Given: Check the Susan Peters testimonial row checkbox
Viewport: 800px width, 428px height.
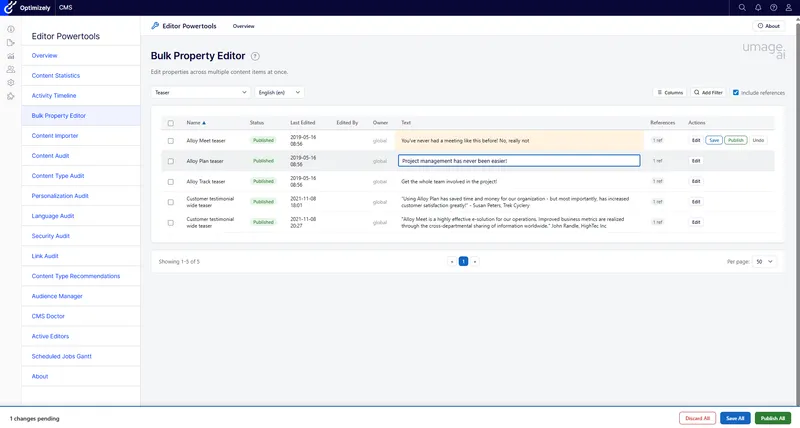Looking at the screenshot, I should (171, 202).
